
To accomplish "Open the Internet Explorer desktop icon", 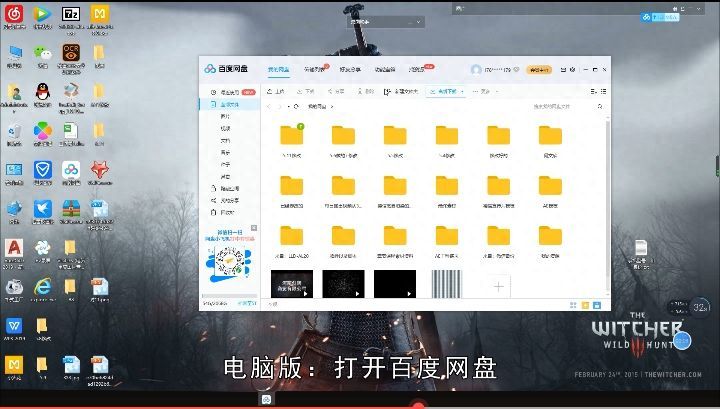I will click(42, 287).
